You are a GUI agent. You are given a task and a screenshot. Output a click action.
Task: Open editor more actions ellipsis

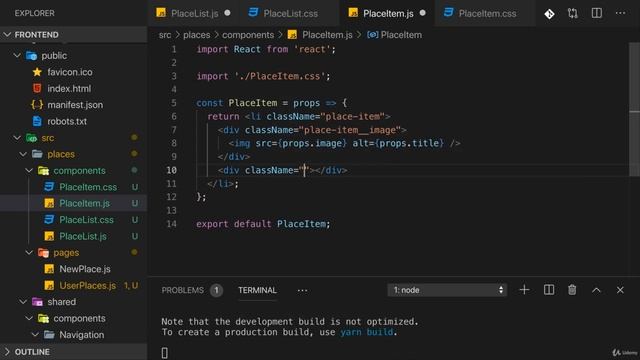point(620,13)
